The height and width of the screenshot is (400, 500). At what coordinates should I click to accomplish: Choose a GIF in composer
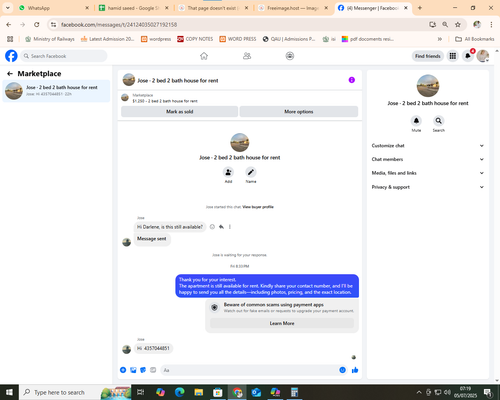(153, 370)
